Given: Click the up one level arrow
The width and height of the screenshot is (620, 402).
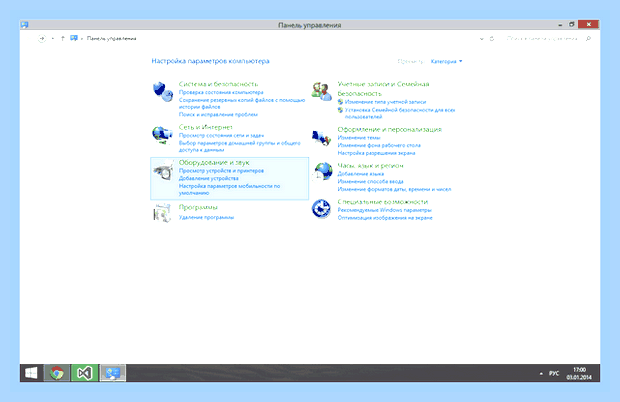Looking at the screenshot, I should coord(62,38).
